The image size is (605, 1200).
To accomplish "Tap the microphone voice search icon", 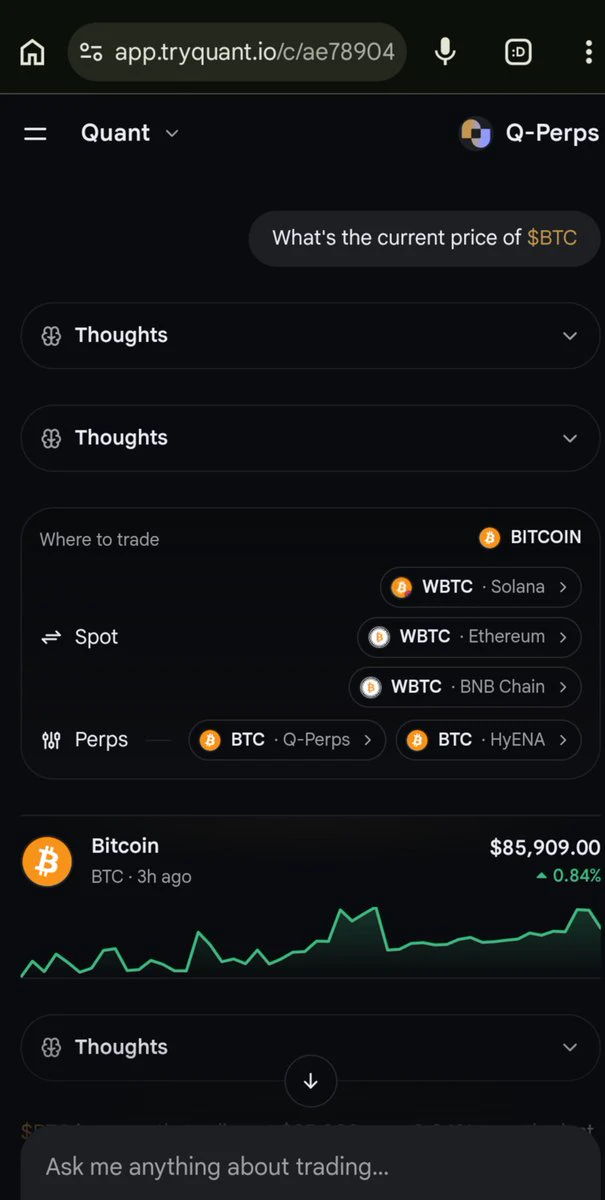I will pyautogui.click(x=445, y=52).
